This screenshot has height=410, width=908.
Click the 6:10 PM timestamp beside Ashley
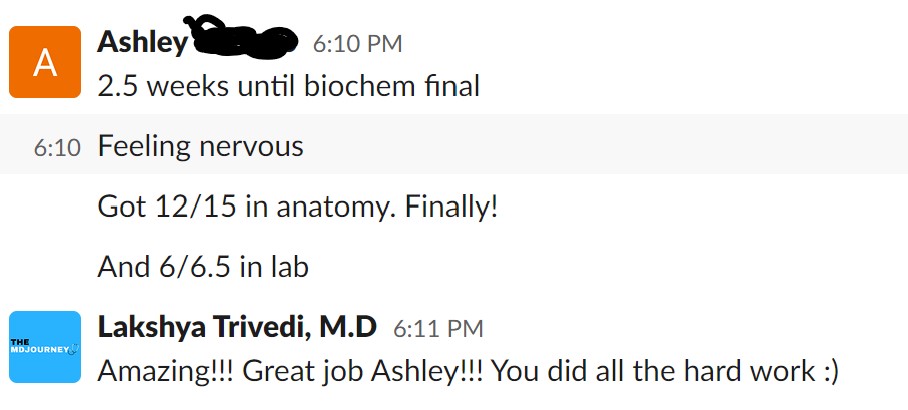[x=357, y=44]
